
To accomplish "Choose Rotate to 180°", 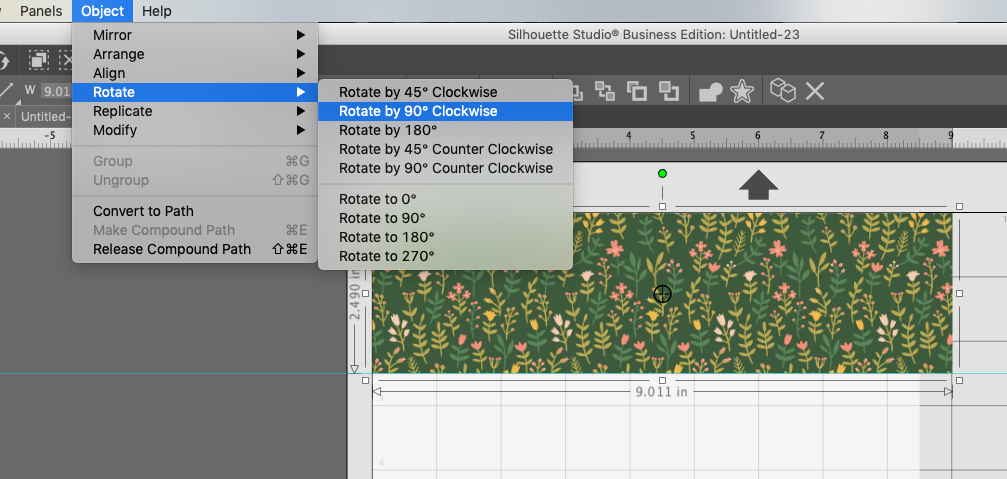I will 445,237.
